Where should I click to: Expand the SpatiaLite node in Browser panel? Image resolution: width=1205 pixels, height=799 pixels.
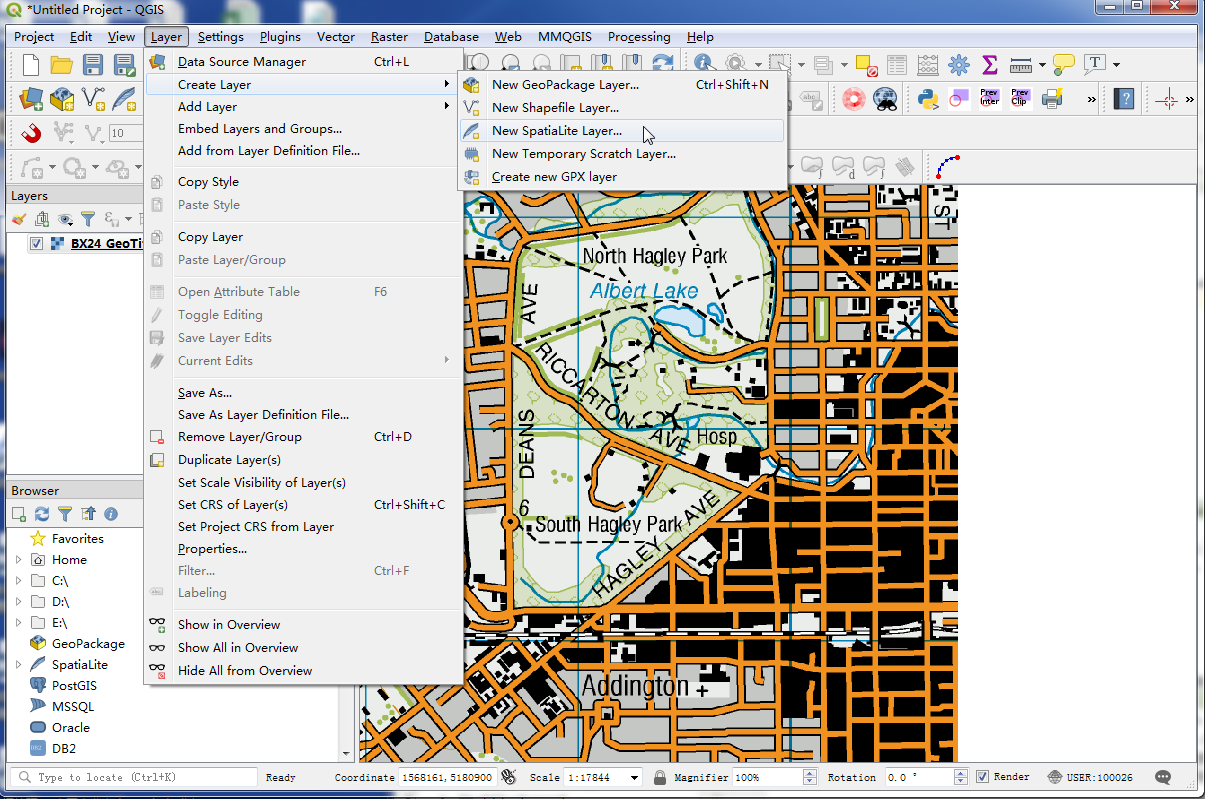pyautogui.click(x=19, y=664)
